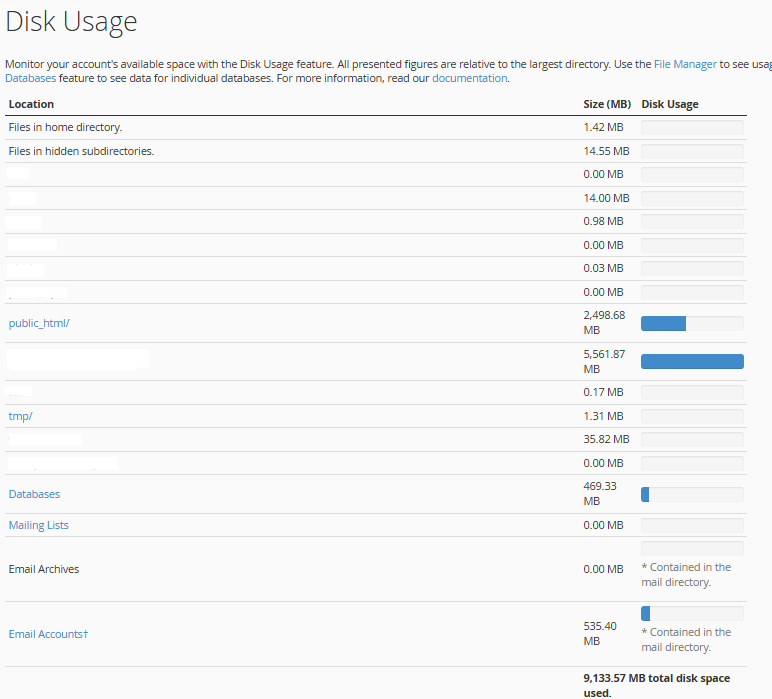Open the File Manager link

point(685,64)
